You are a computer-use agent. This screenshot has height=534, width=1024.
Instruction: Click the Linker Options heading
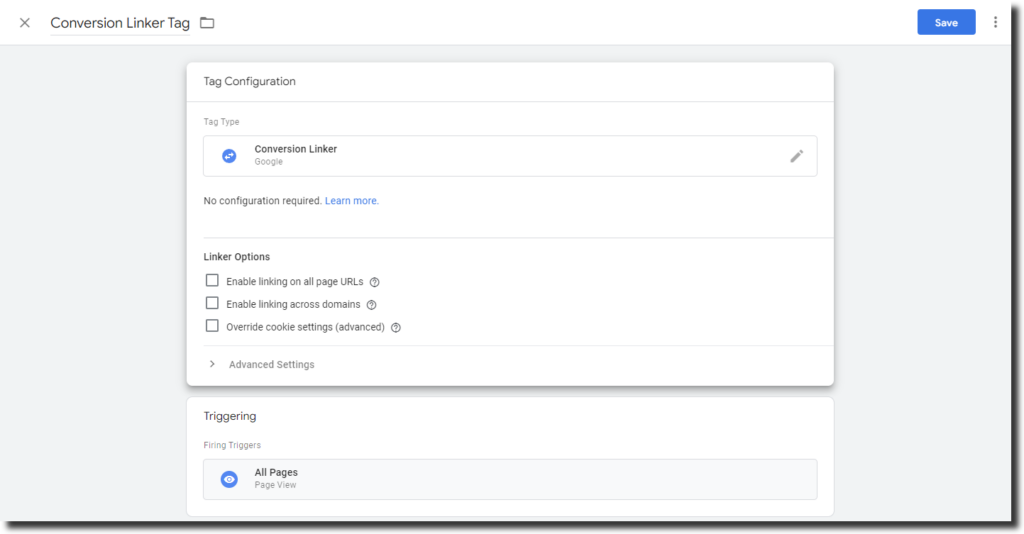click(236, 257)
